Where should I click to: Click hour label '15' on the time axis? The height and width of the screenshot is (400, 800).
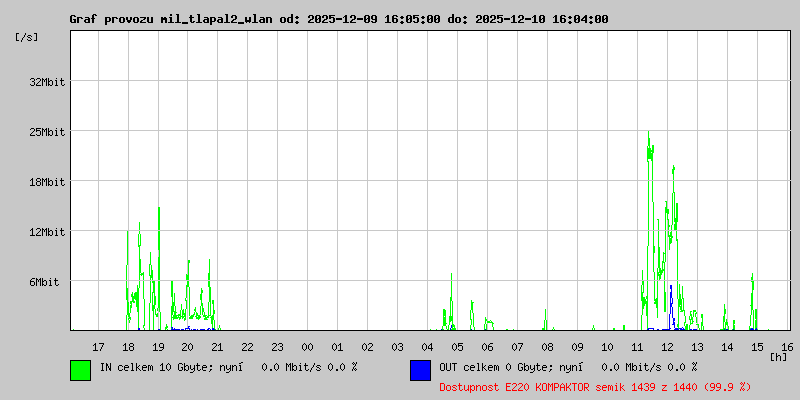[x=757, y=347]
